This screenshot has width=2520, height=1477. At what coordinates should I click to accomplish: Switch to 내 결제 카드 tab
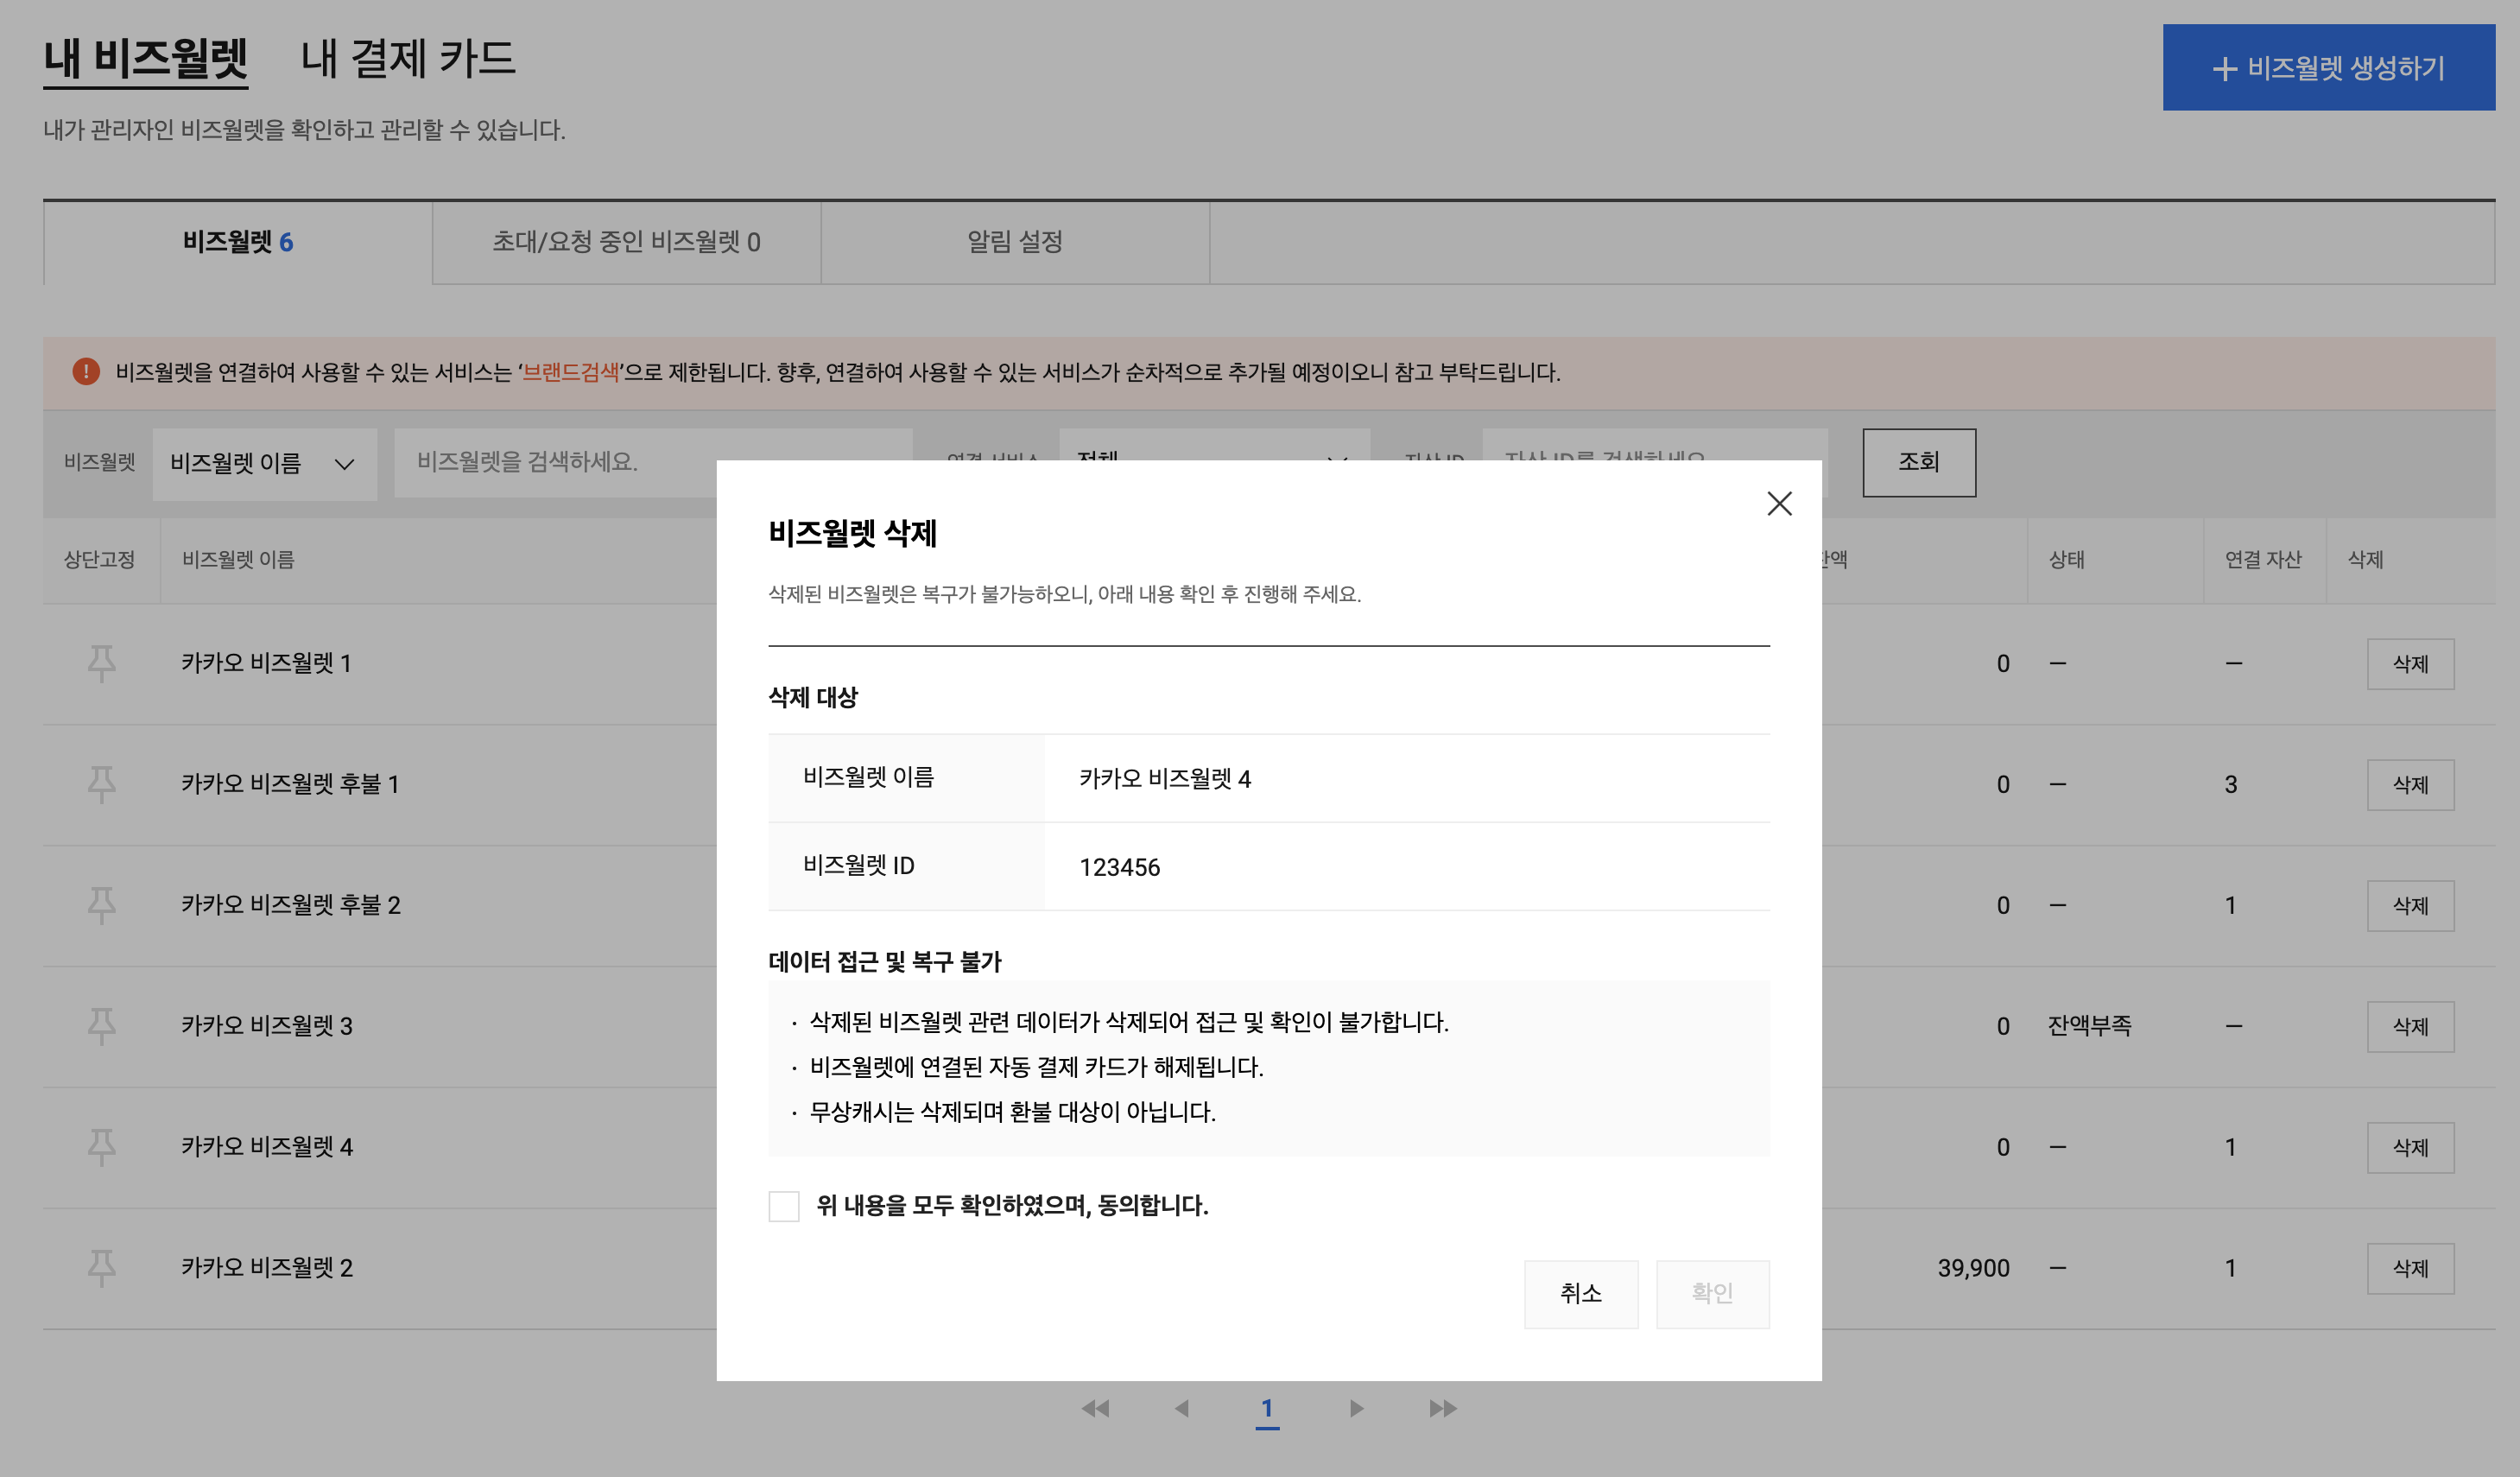(x=408, y=58)
